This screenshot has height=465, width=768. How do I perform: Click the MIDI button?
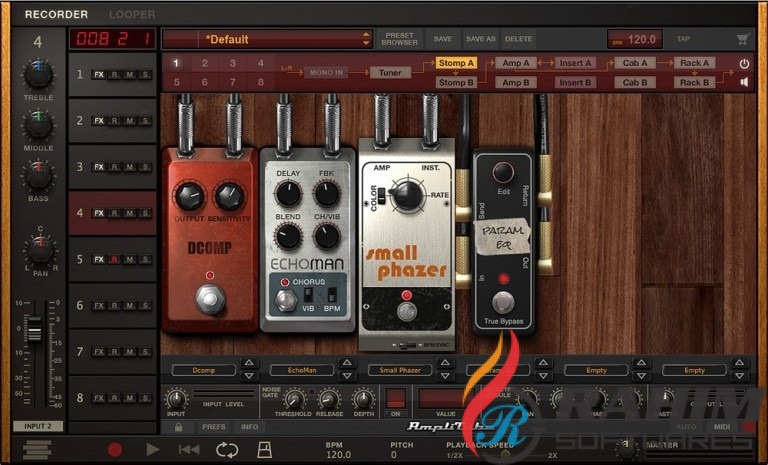coord(722,427)
